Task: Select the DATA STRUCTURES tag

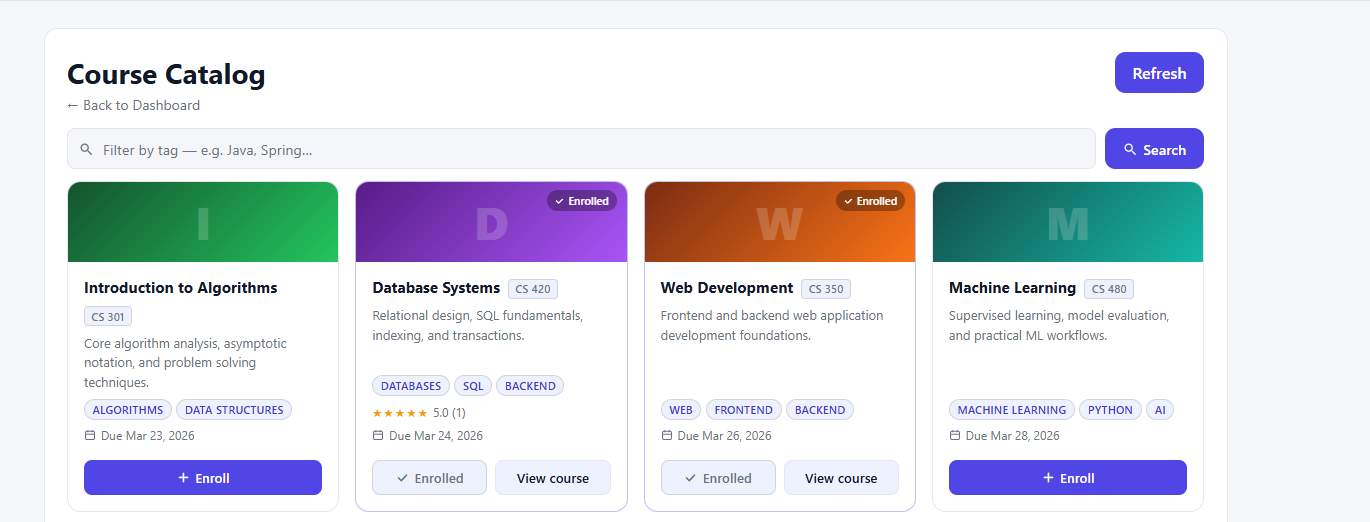Action: [x=234, y=410]
